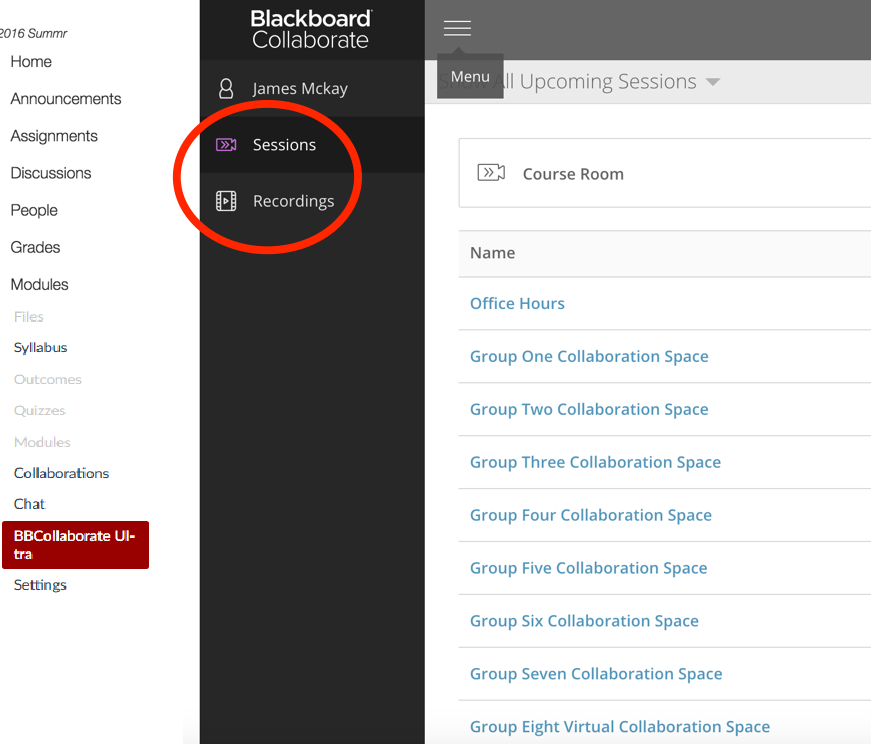Open the greyed Quizzes link
Viewport: 871px width, 744px height.
(40, 411)
